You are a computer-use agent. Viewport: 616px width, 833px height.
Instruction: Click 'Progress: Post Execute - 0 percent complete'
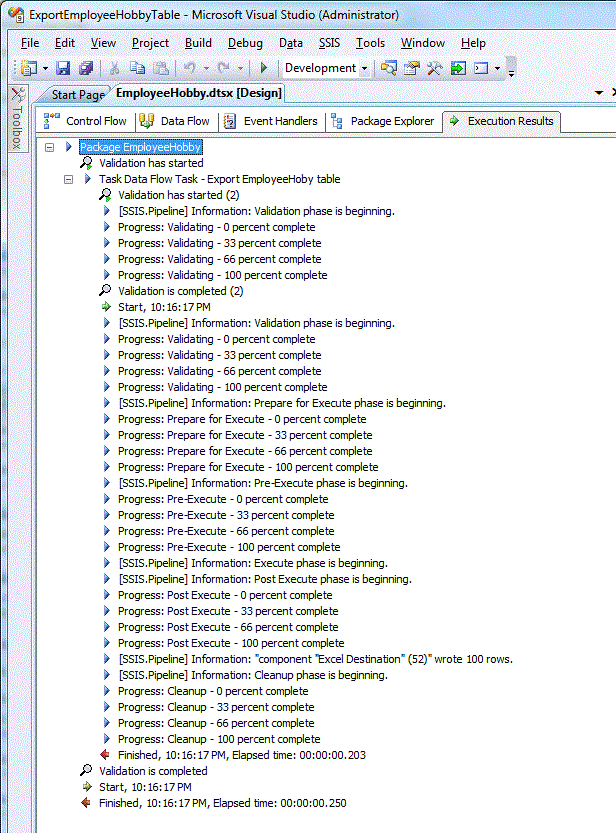point(225,595)
